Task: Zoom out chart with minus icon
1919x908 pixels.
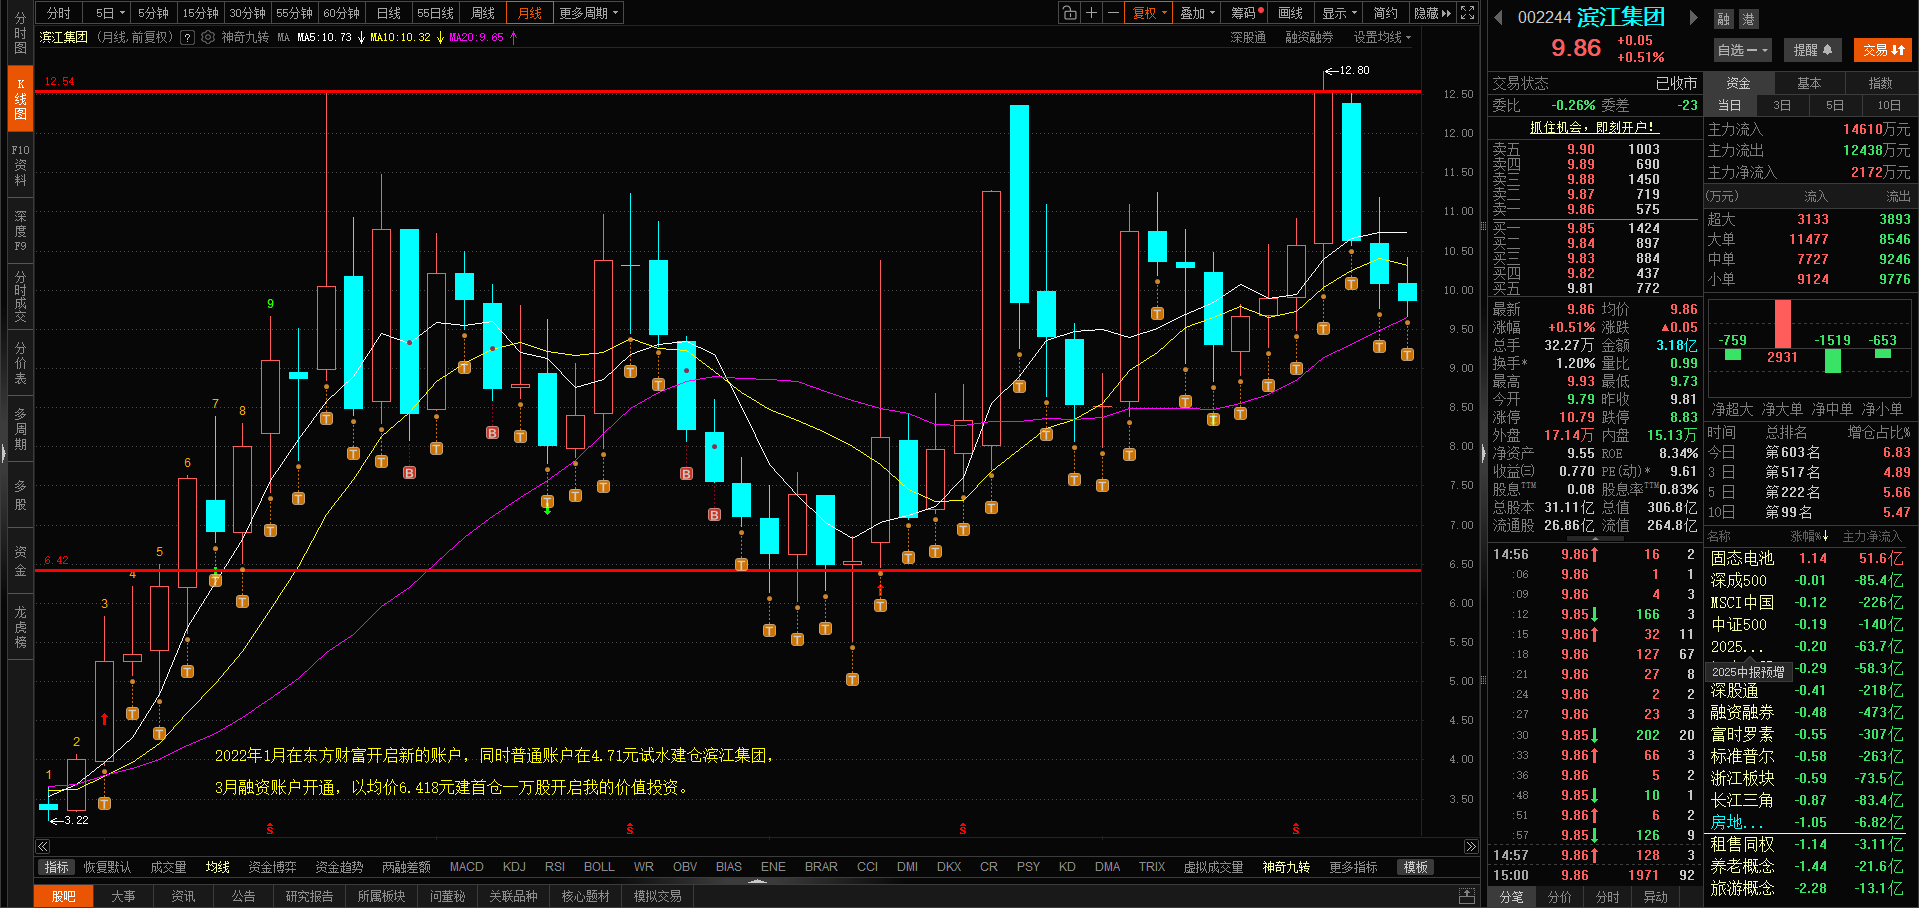Action: pyautogui.click(x=1113, y=13)
